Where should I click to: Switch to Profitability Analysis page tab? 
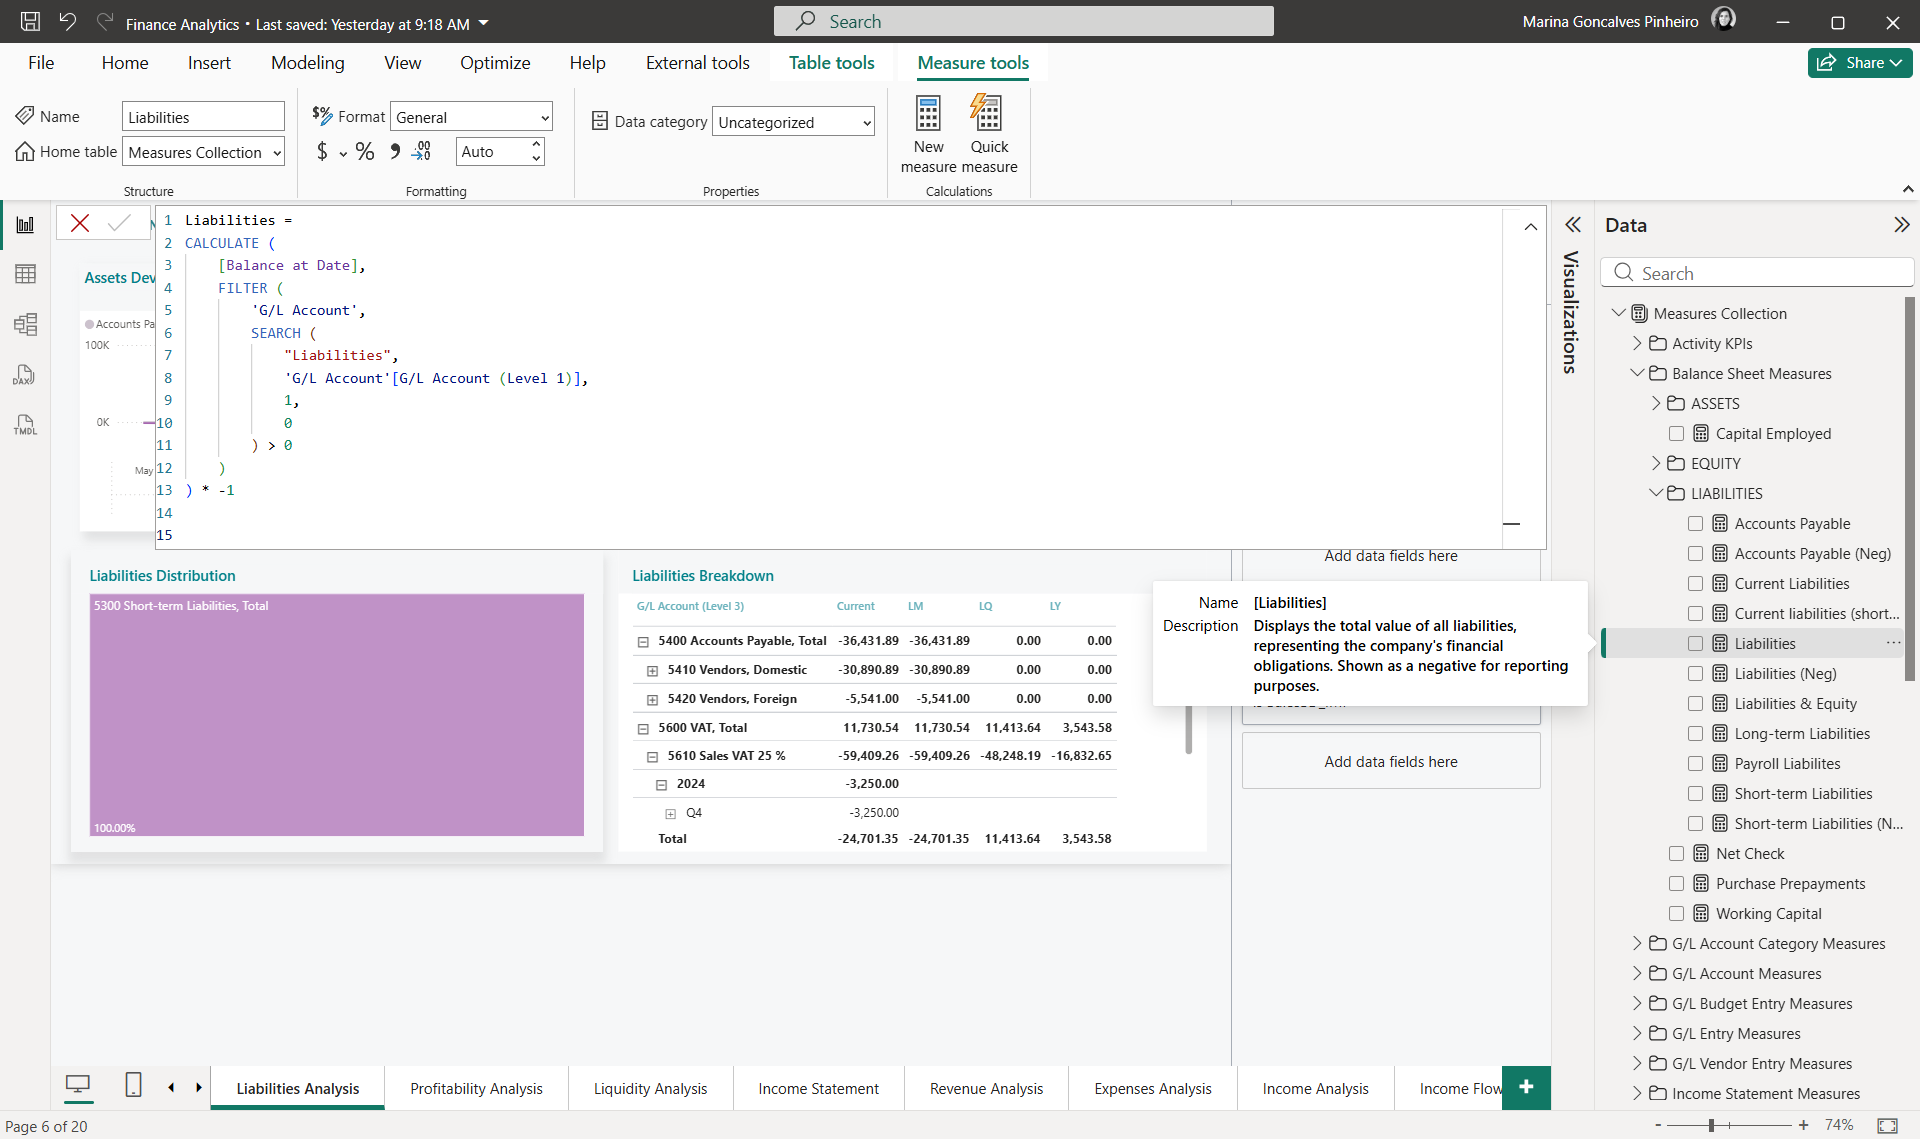pyautogui.click(x=476, y=1088)
